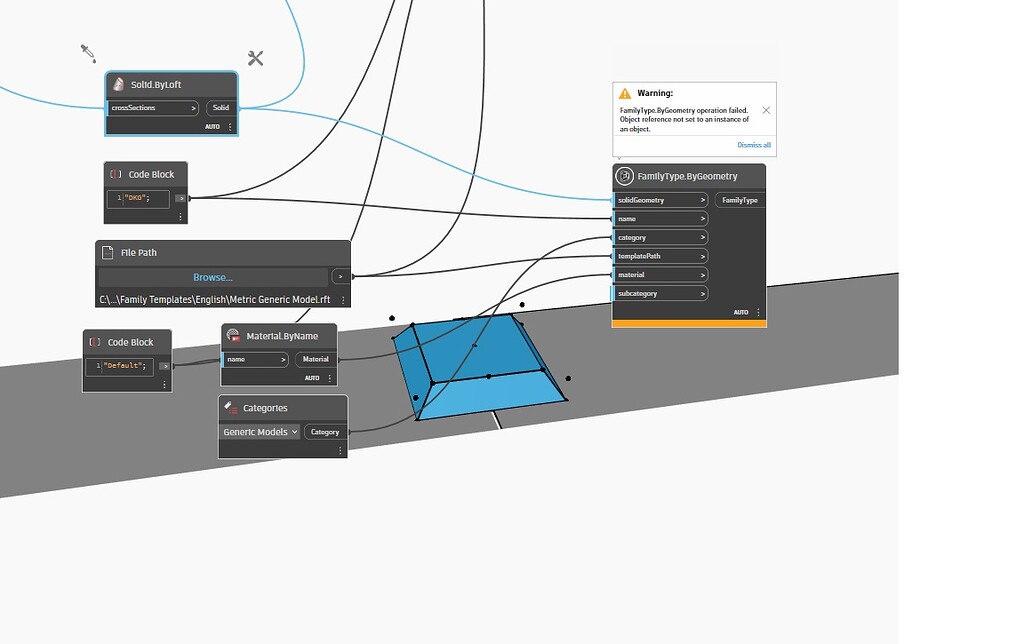Click the eyedropper icon near top left

click(88, 53)
